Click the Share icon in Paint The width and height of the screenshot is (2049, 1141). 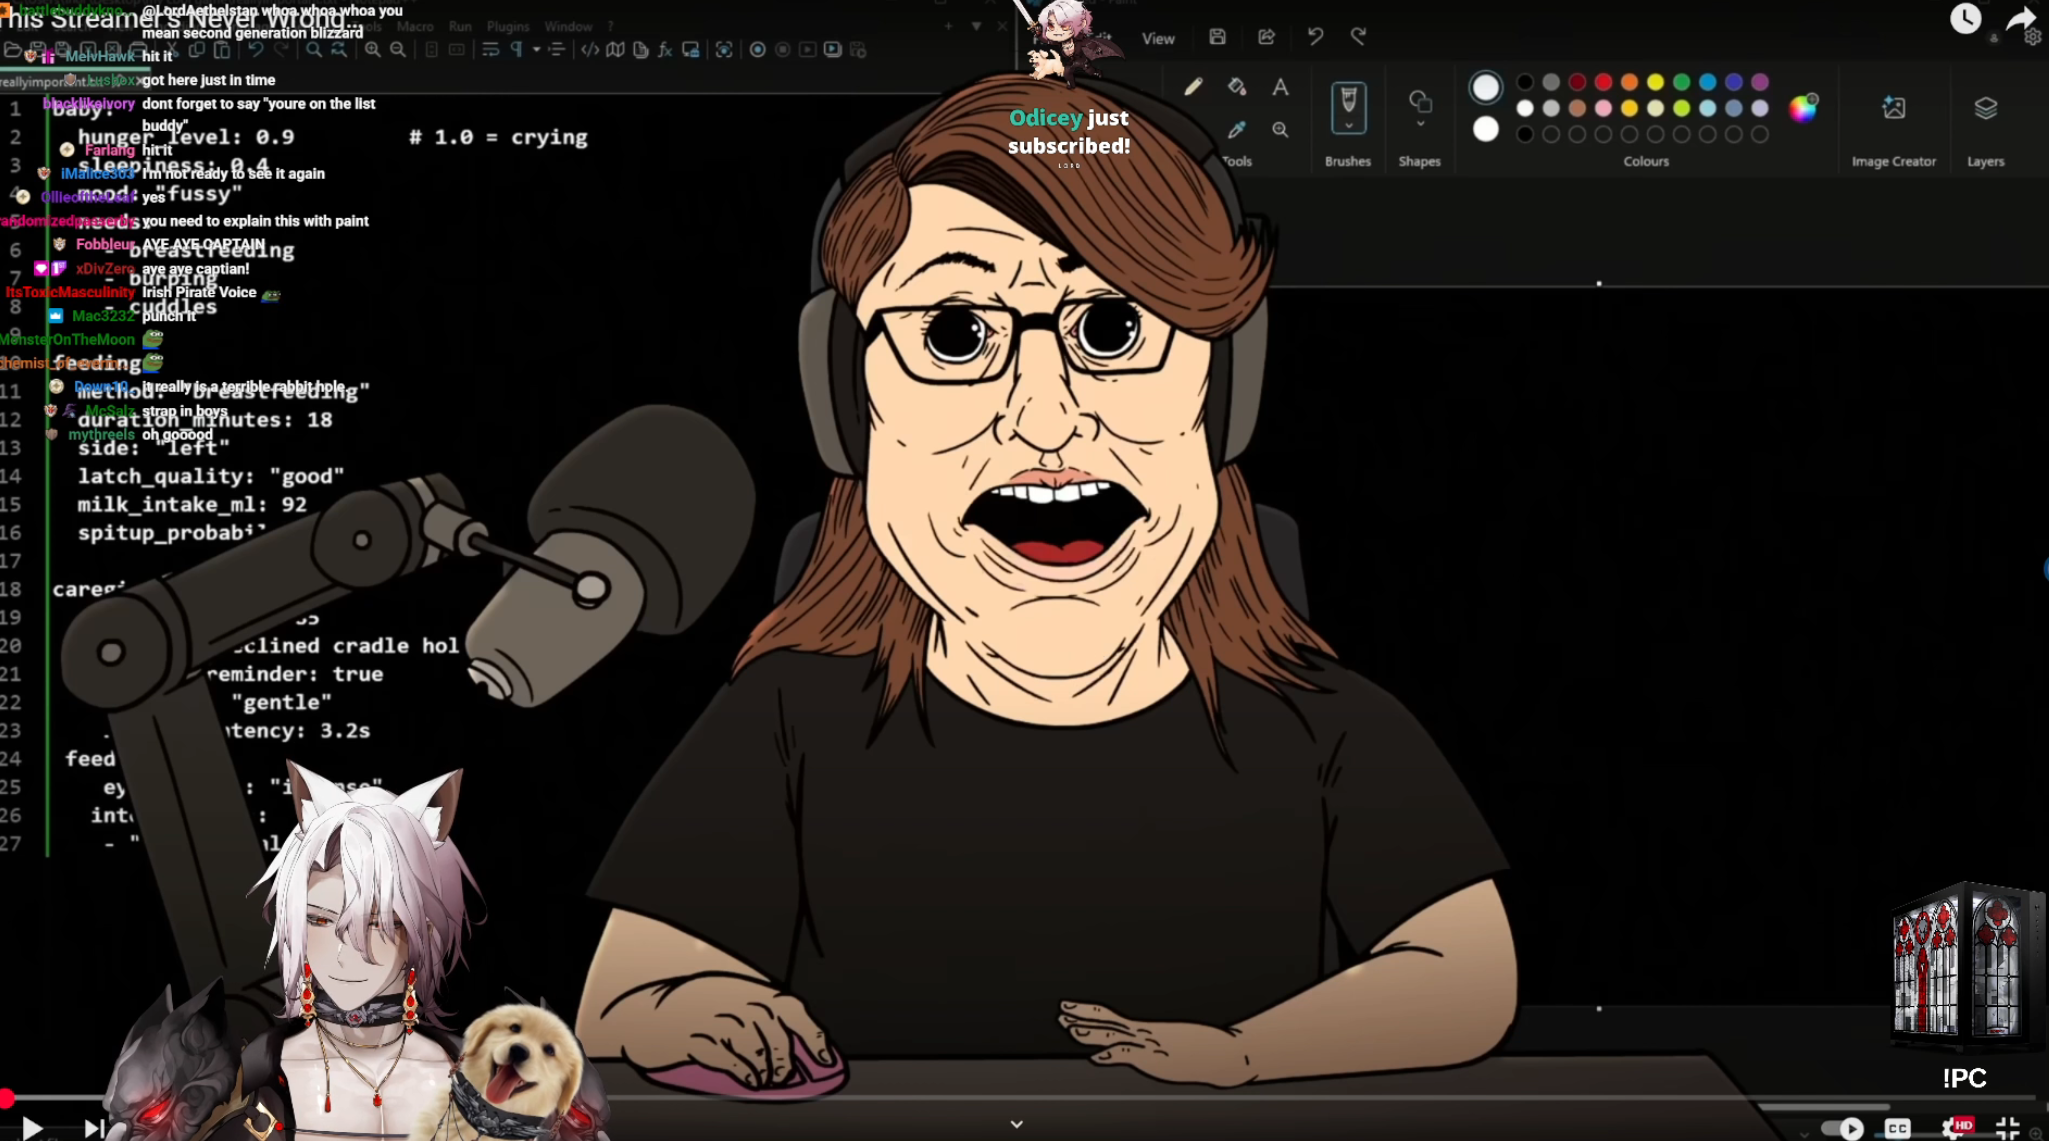click(x=1266, y=37)
